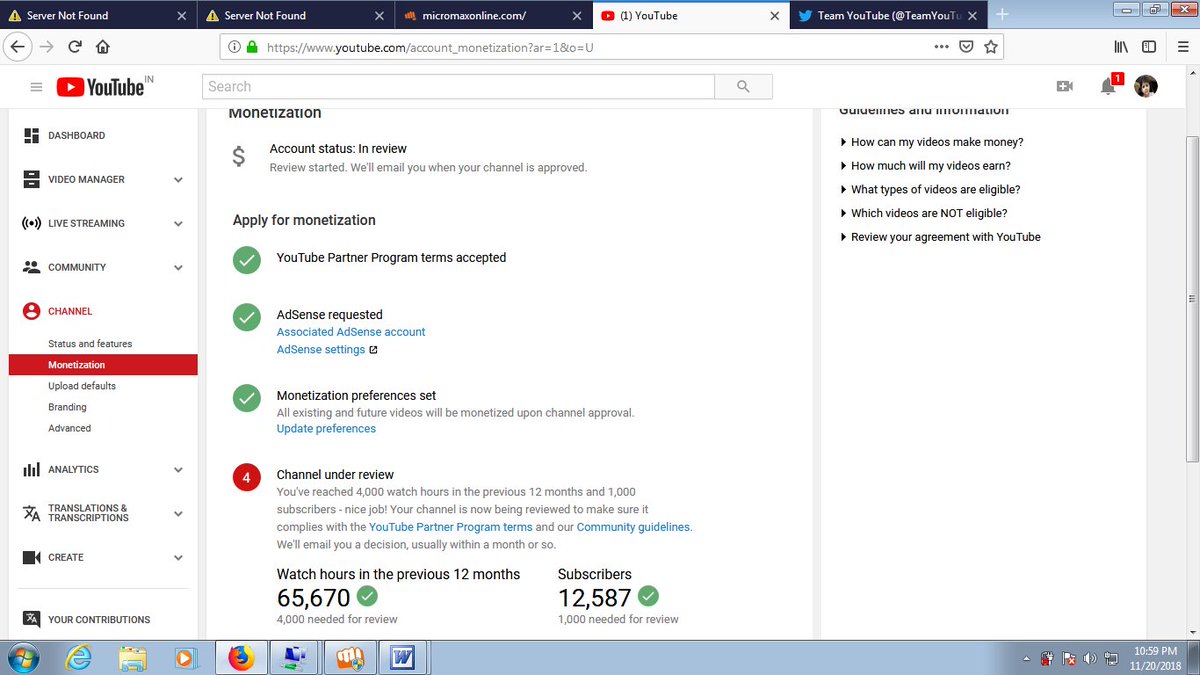
Task: Bookmark this page with the star
Action: (991, 47)
